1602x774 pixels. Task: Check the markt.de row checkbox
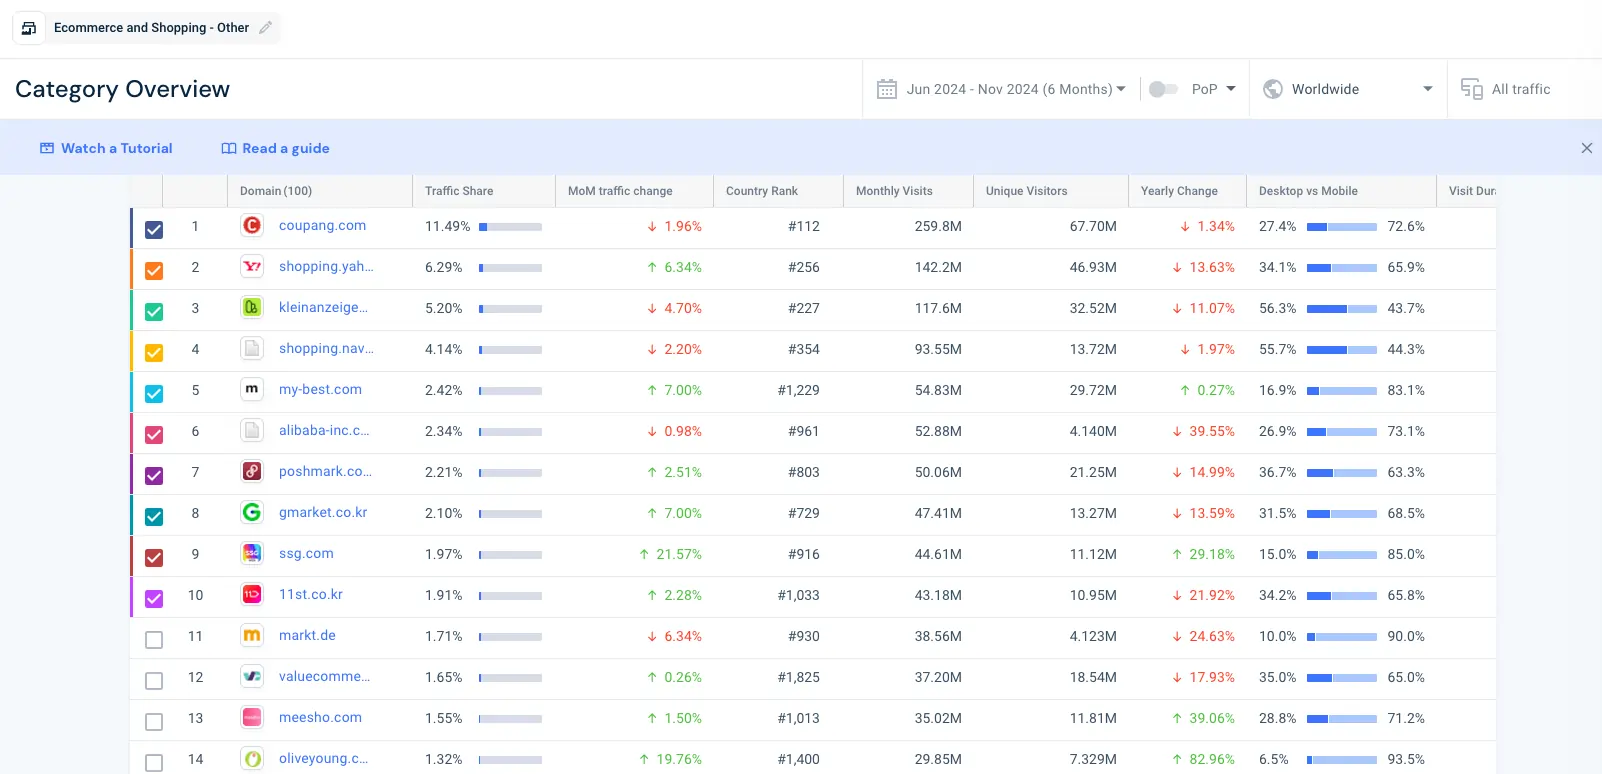pyautogui.click(x=154, y=640)
